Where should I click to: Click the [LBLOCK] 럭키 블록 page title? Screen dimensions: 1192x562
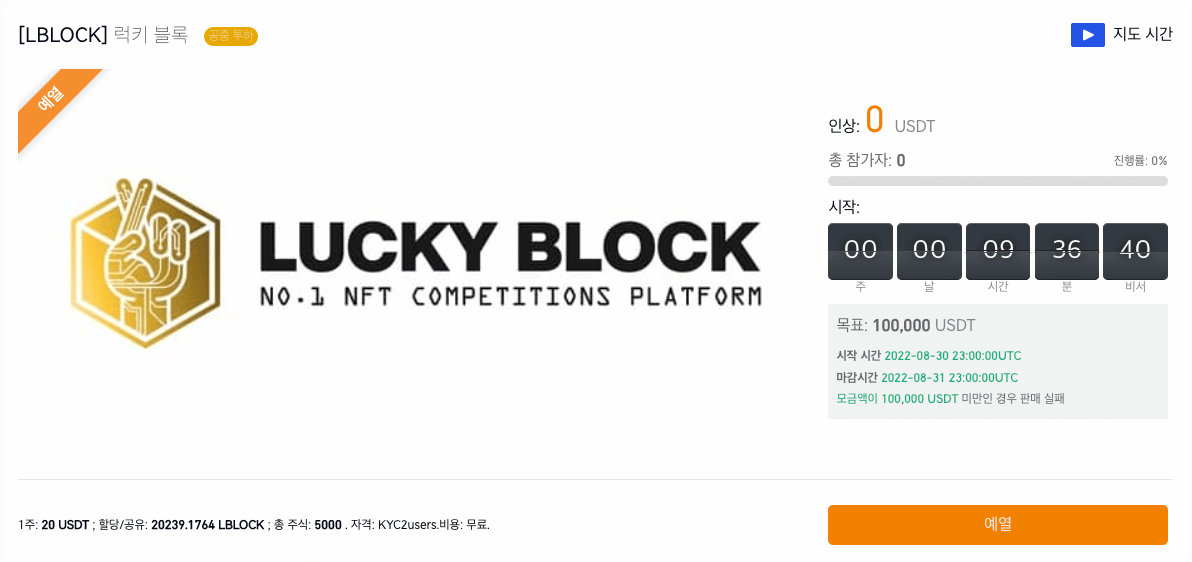tap(103, 36)
